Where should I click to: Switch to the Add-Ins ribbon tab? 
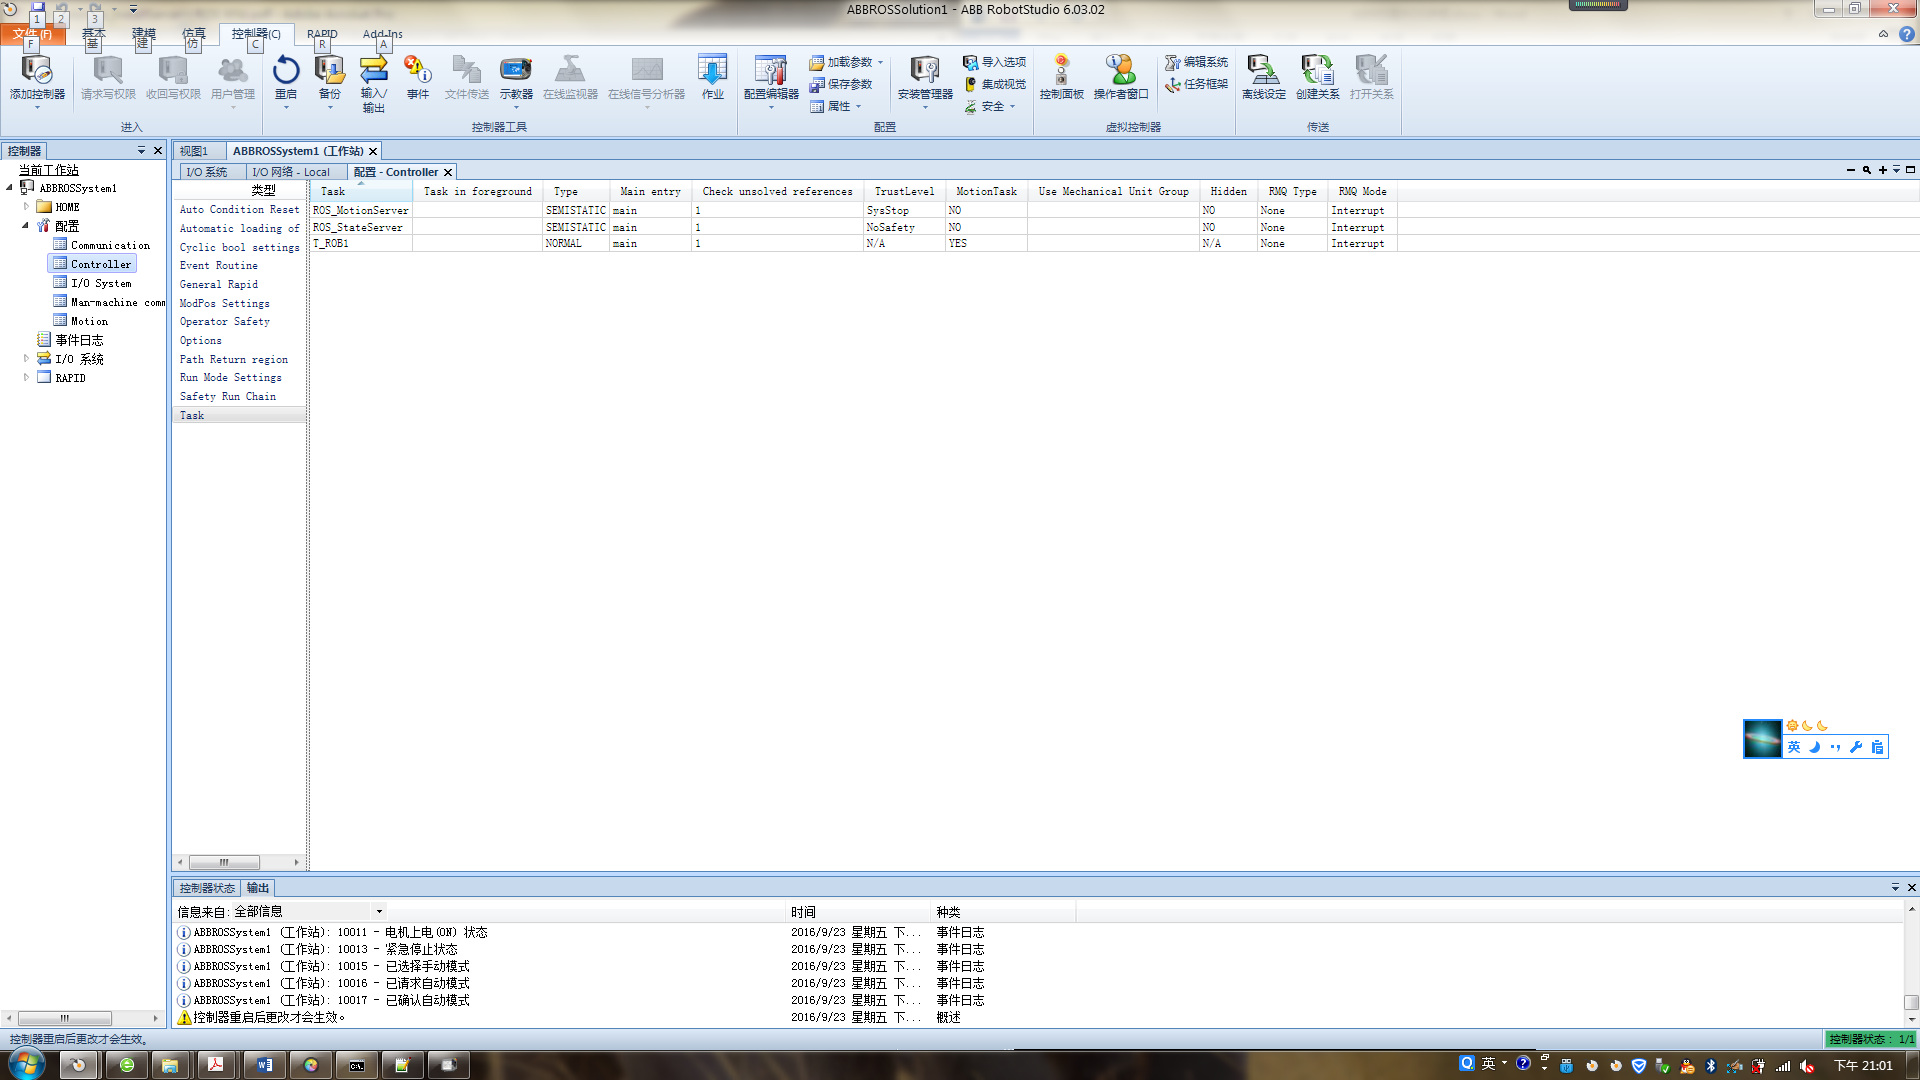pos(382,34)
